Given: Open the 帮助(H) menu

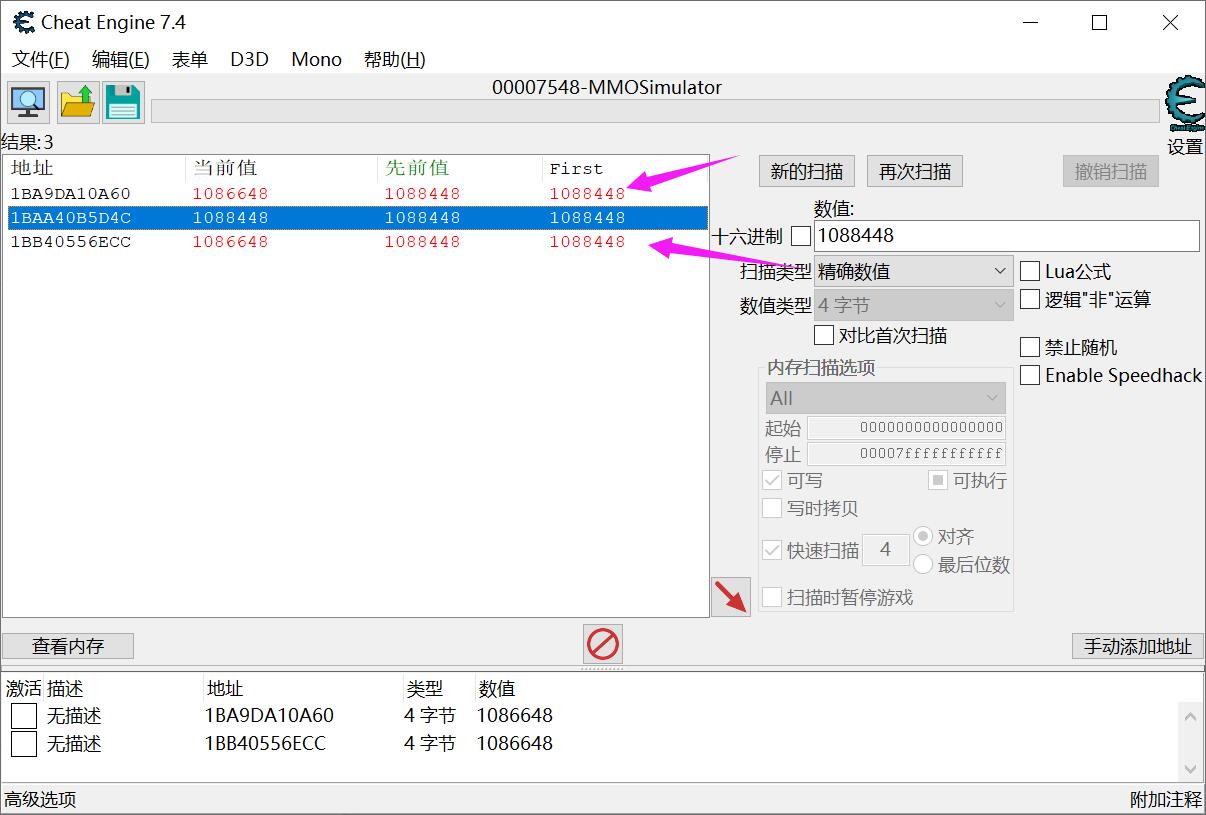Looking at the screenshot, I should pyautogui.click(x=394, y=59).
